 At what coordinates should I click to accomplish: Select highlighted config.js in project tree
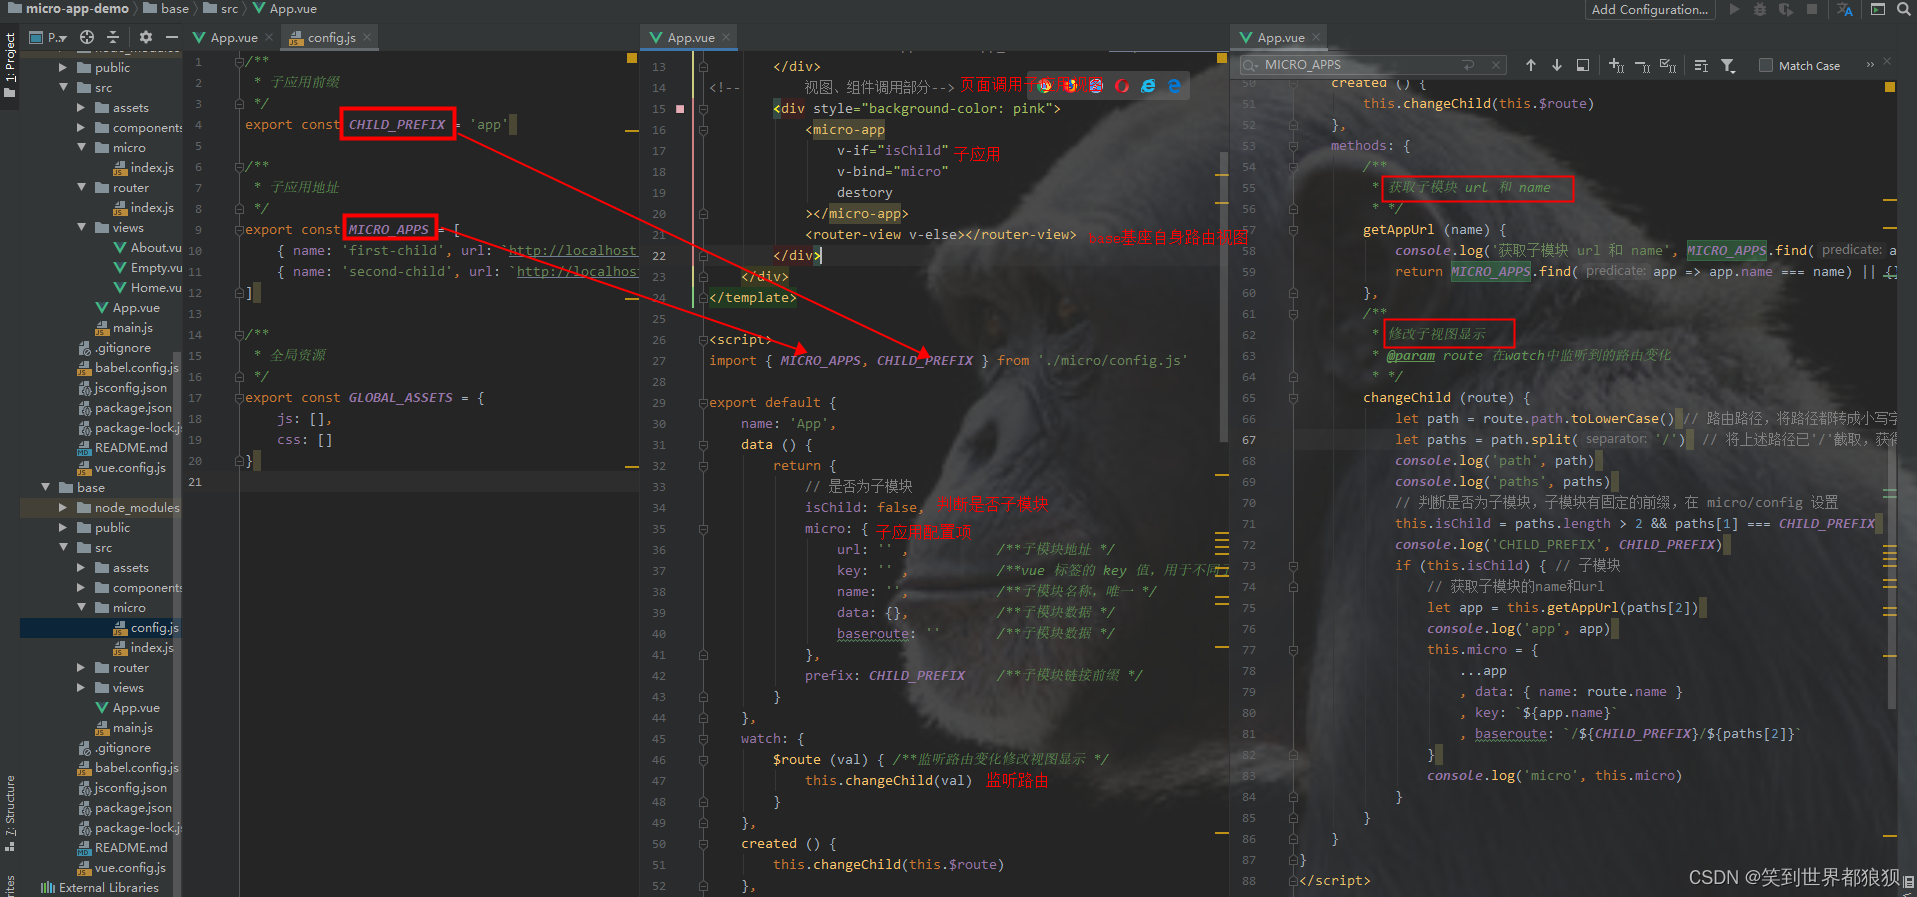(x=100, y=627)
